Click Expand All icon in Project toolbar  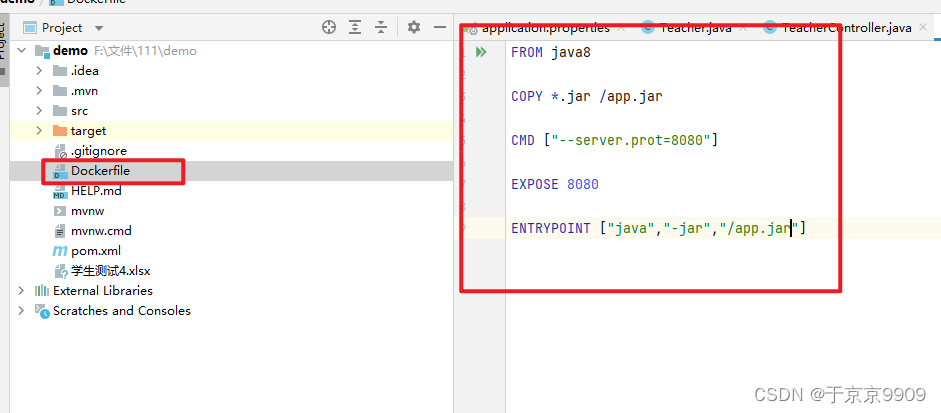pyautogui.click(x=355, y=28)
